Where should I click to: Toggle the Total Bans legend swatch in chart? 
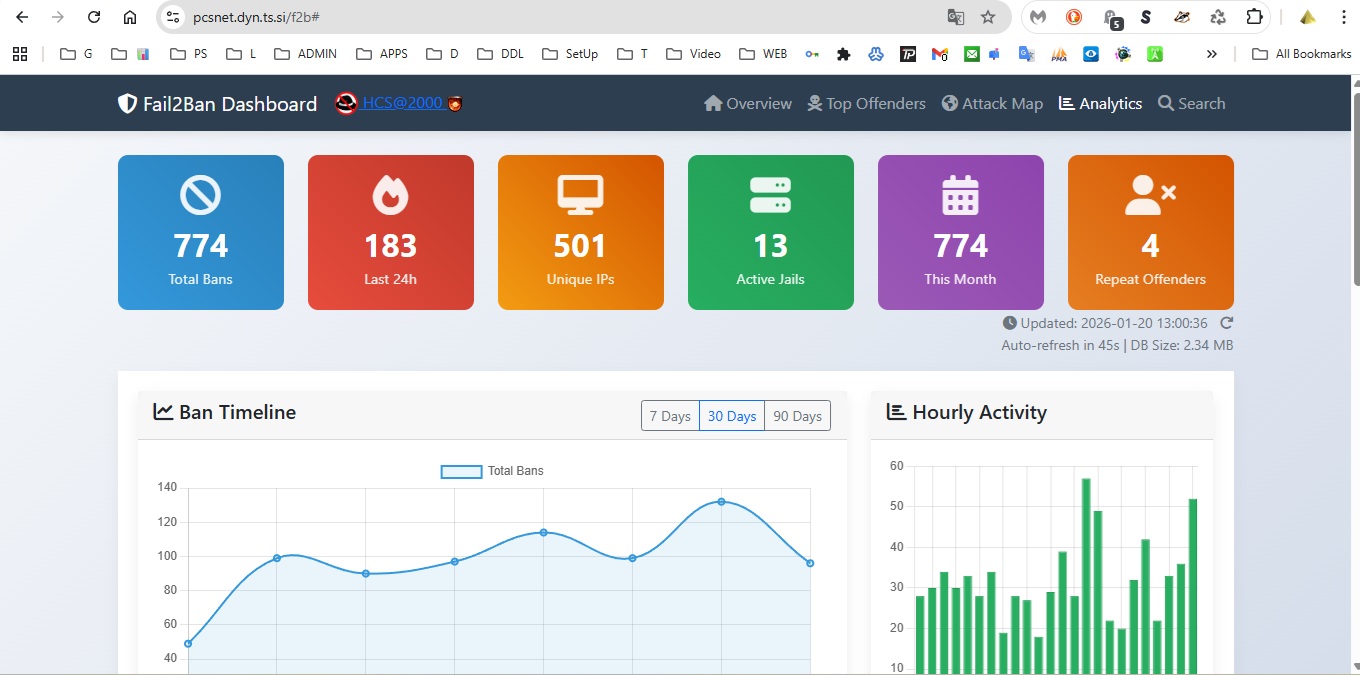pos(461,471)
